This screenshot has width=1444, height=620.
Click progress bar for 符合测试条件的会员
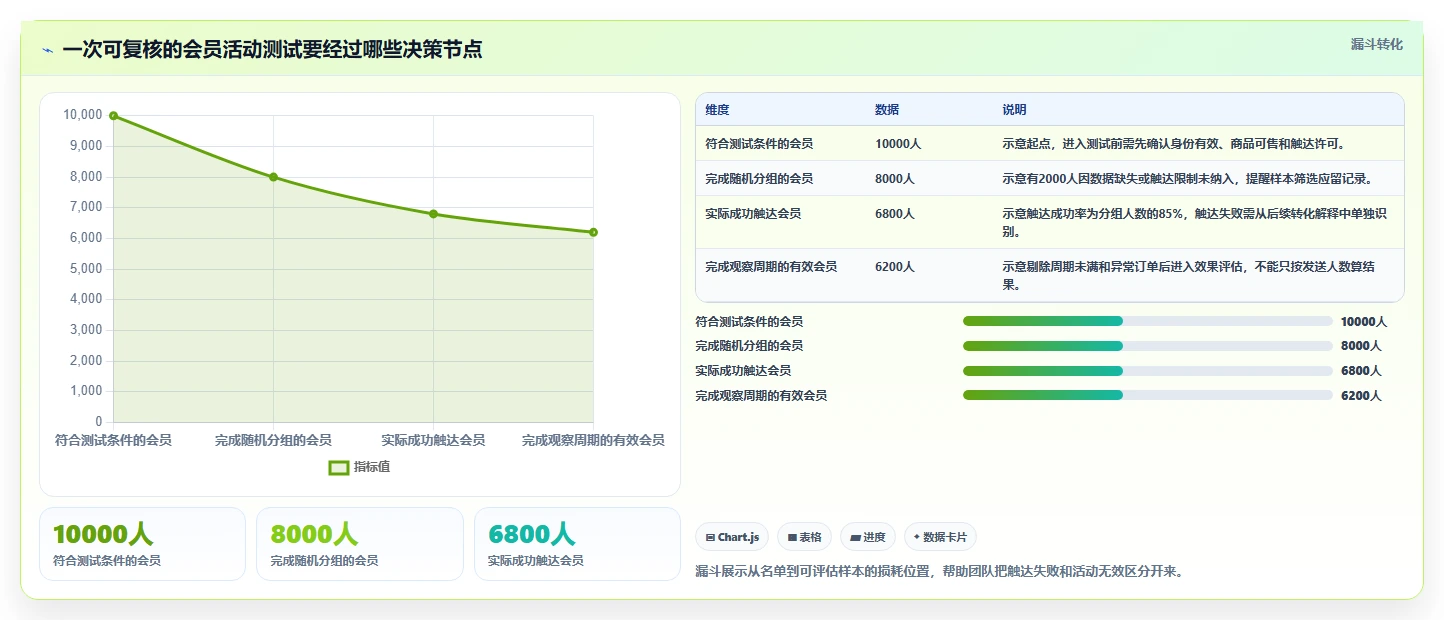point(1148,321)
